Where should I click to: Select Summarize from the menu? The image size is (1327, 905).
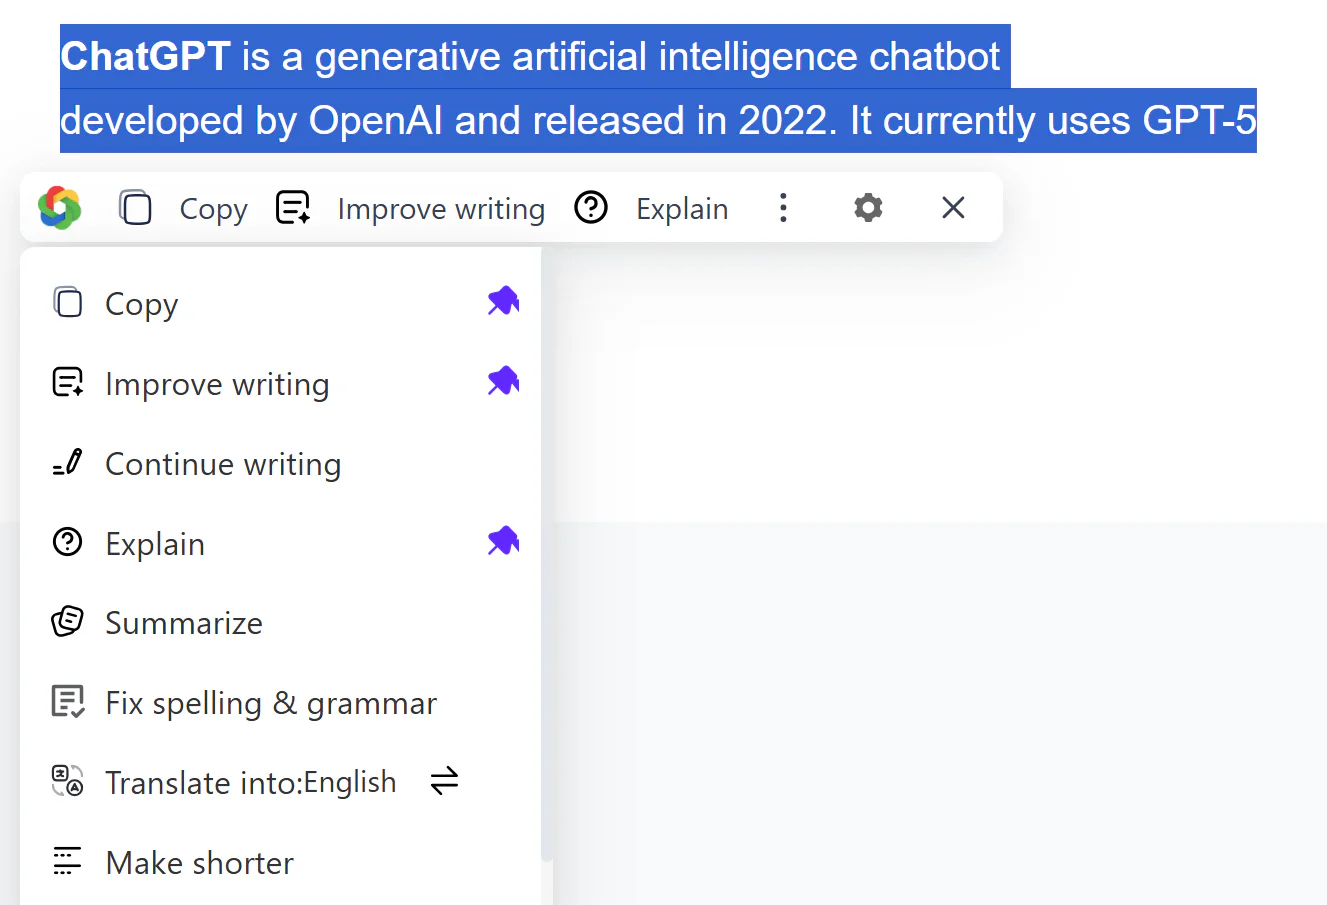(184, 622)
